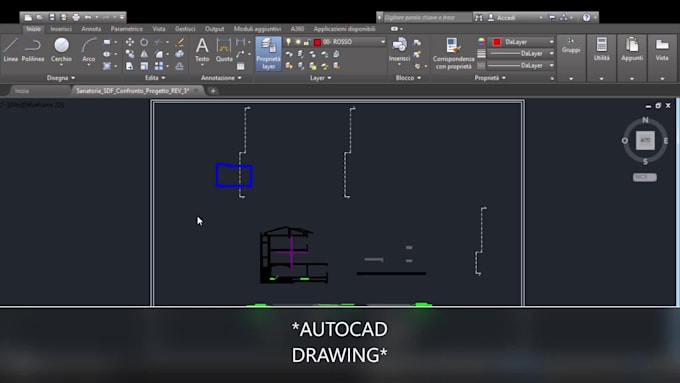Select the Polilinea tool
Viewport: 680px width, 383px height.
[x=33, y=49]
